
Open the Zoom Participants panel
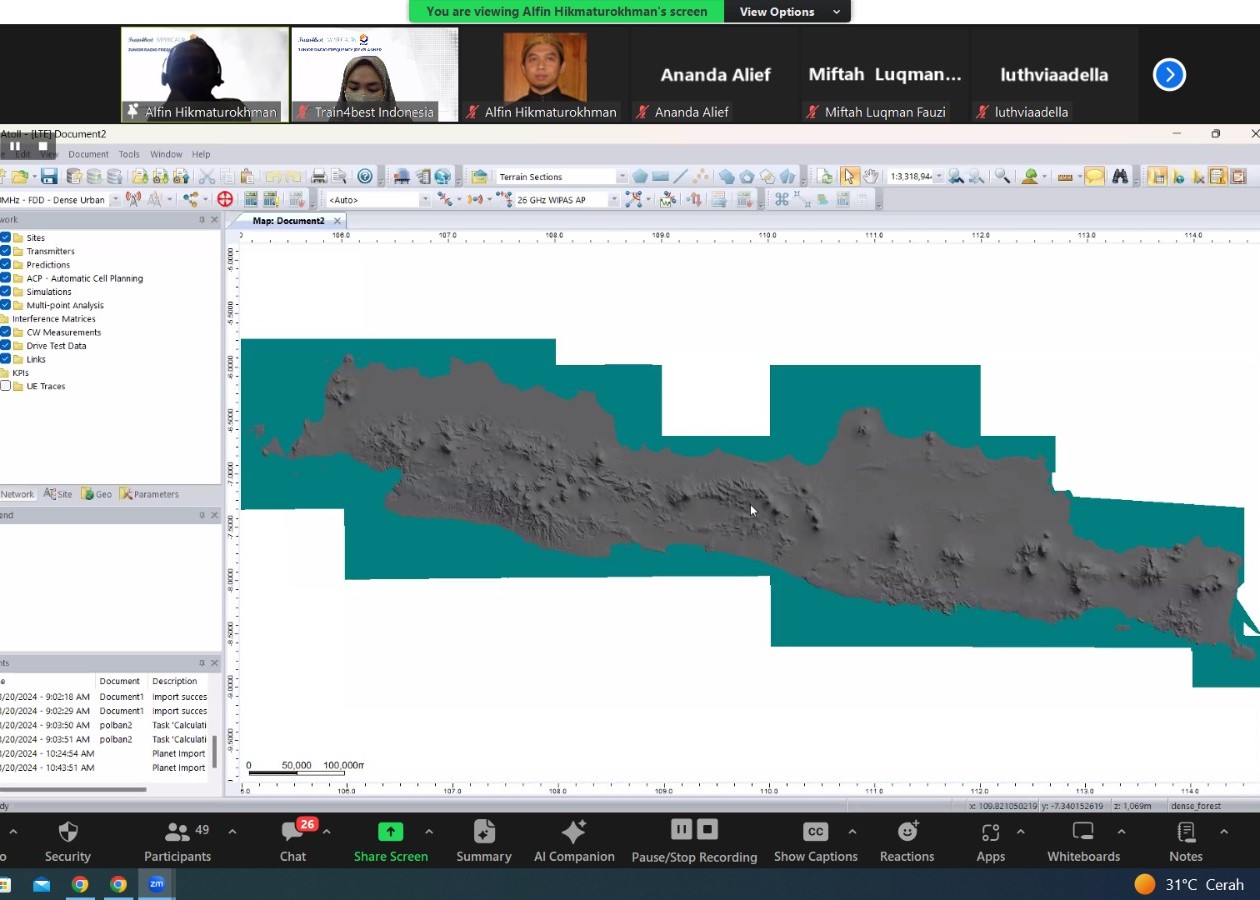177,842
